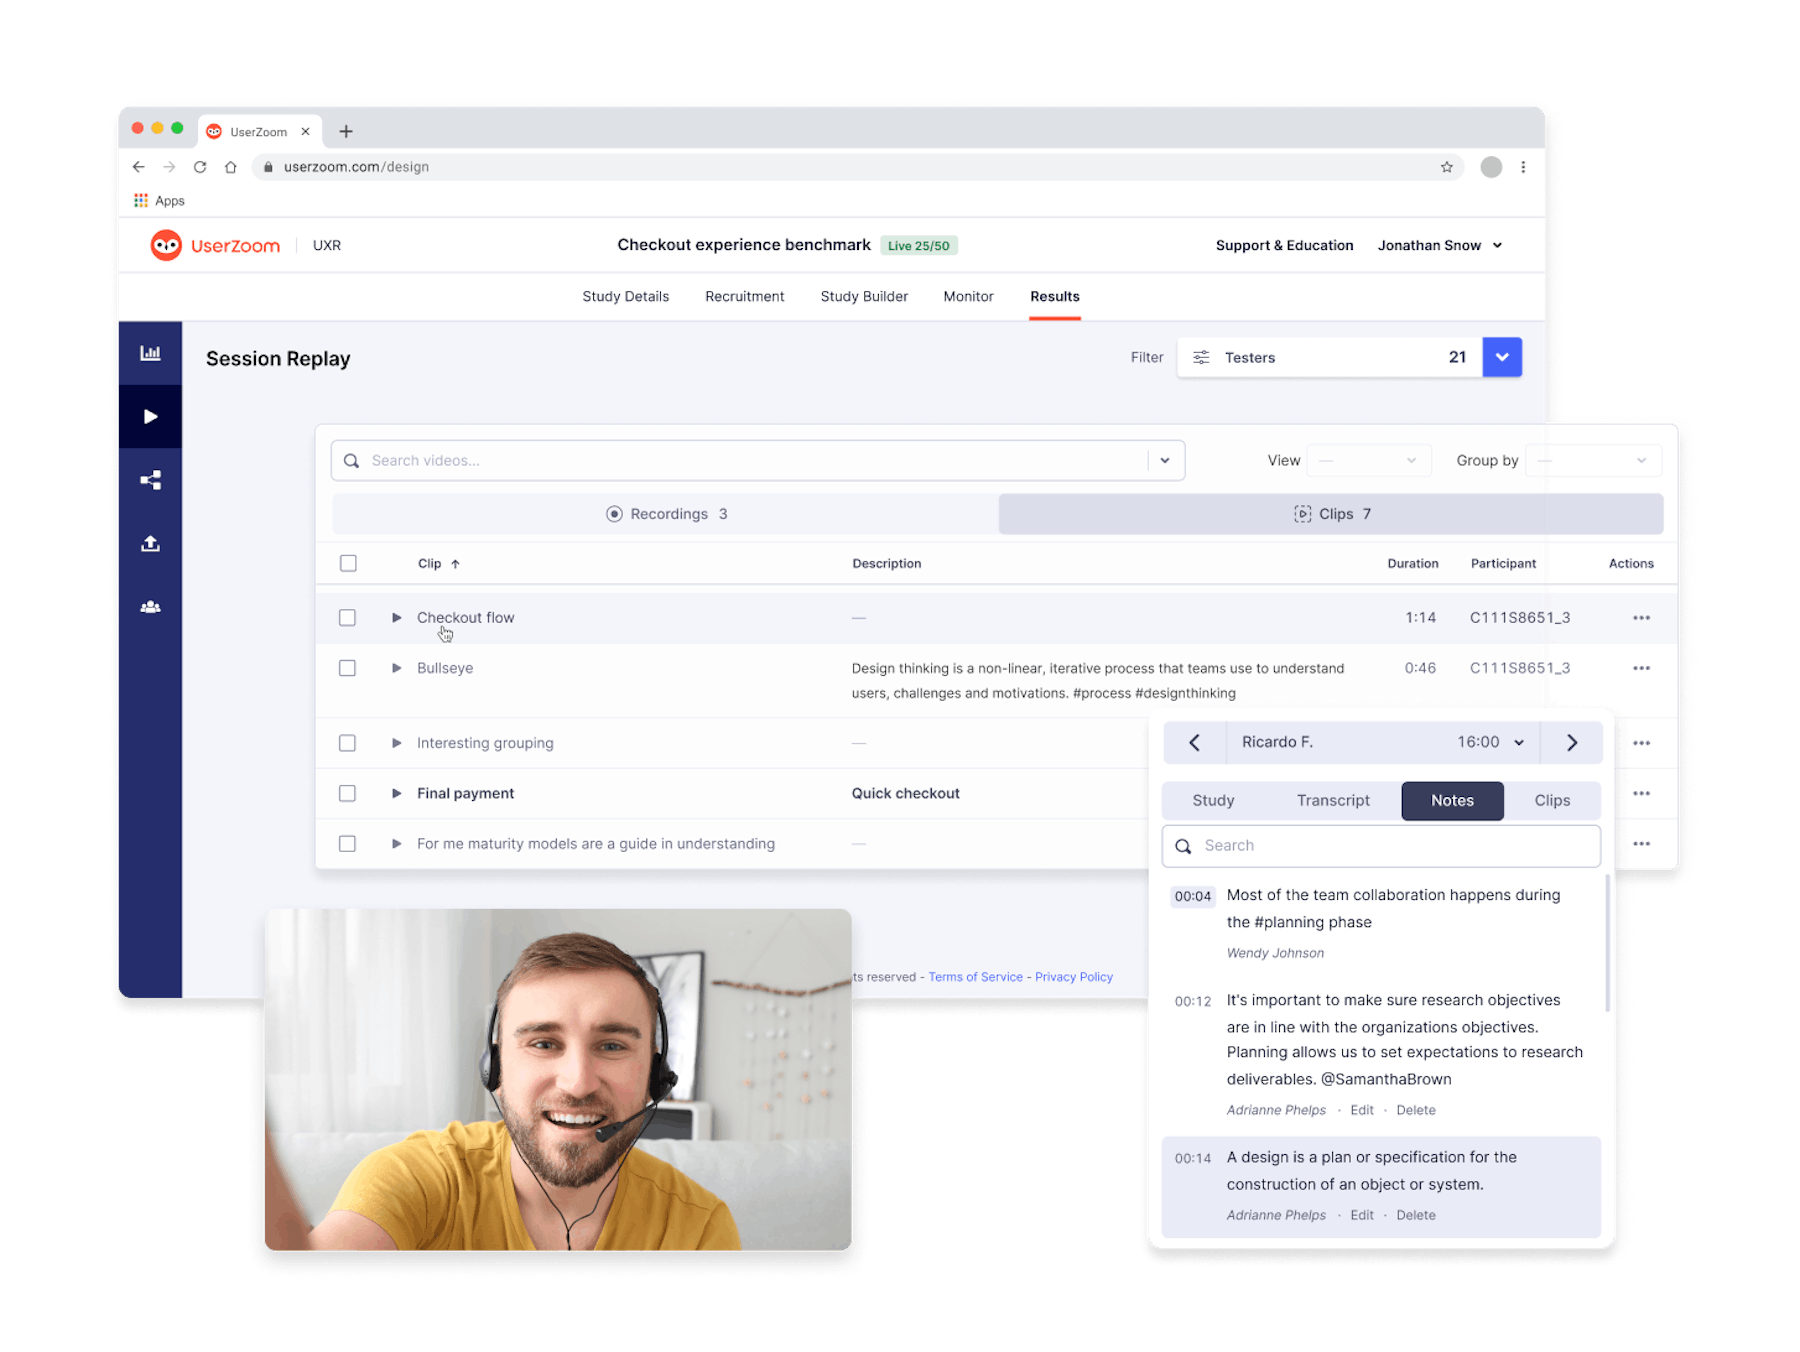Click the Search videos input field
The image size is (1800, 1352).
(758, 460)
